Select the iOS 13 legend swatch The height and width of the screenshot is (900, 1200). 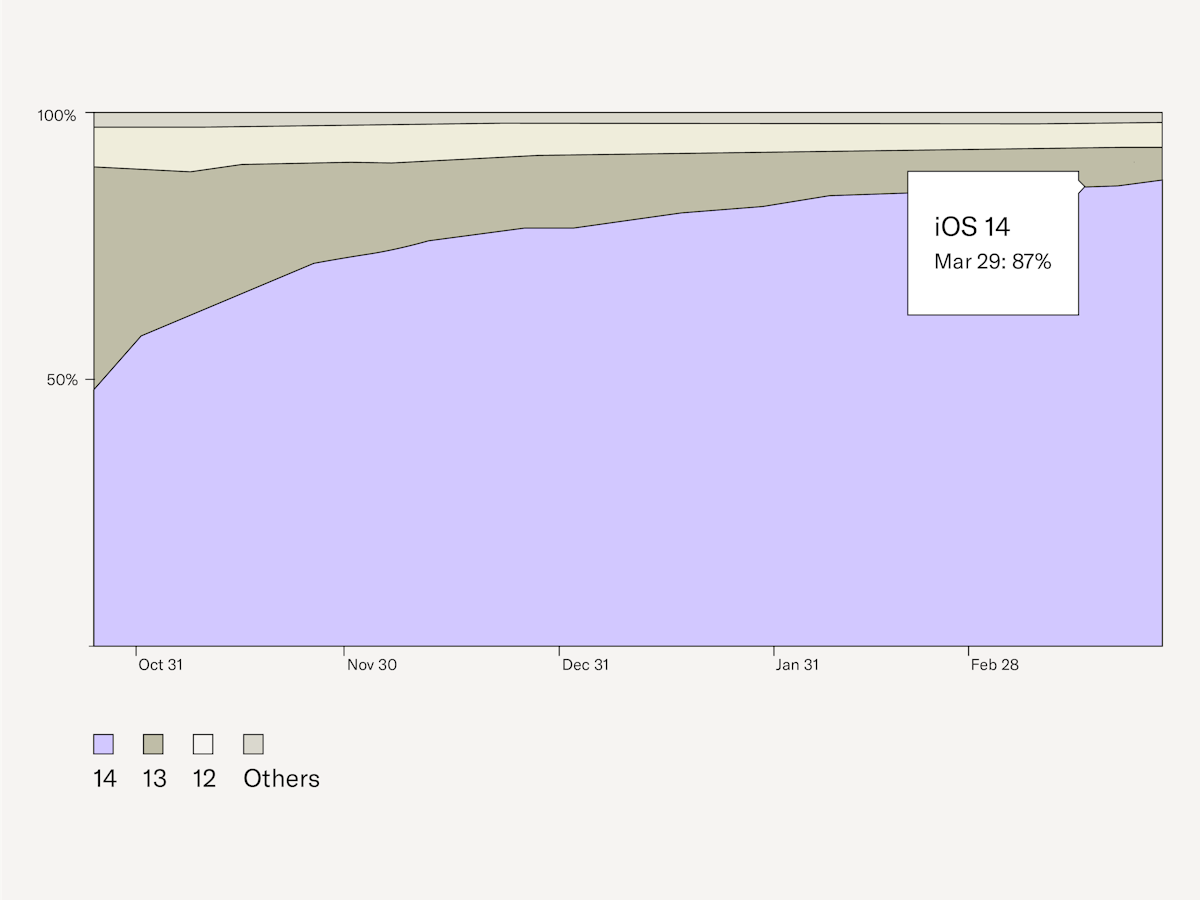click(152, 742)
